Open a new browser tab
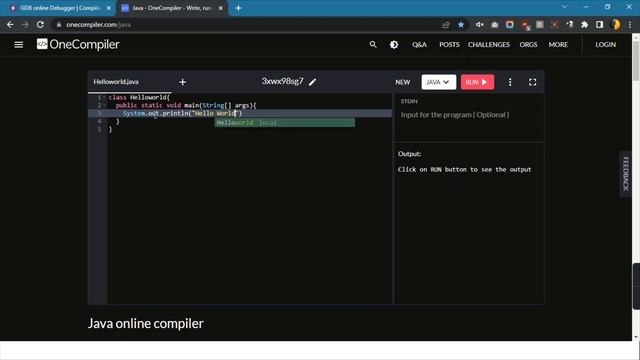Screen dimensions: 640x360 238,8
